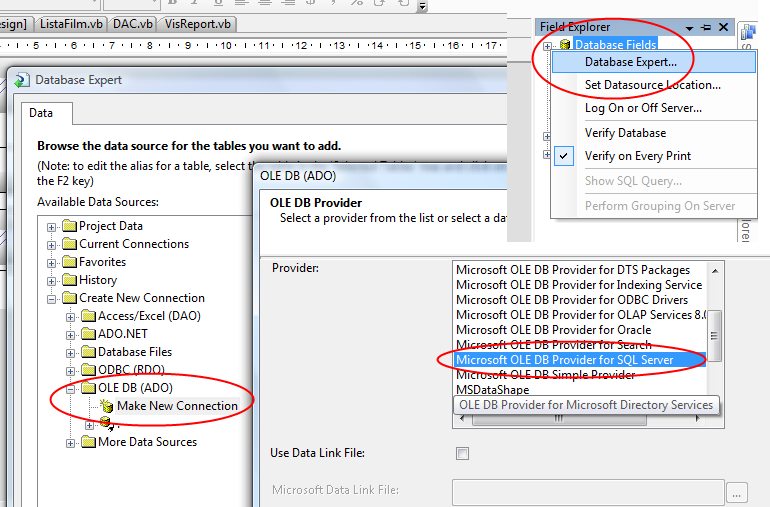
Task: Expand the Project Data folder
Action: click(51, 227)
